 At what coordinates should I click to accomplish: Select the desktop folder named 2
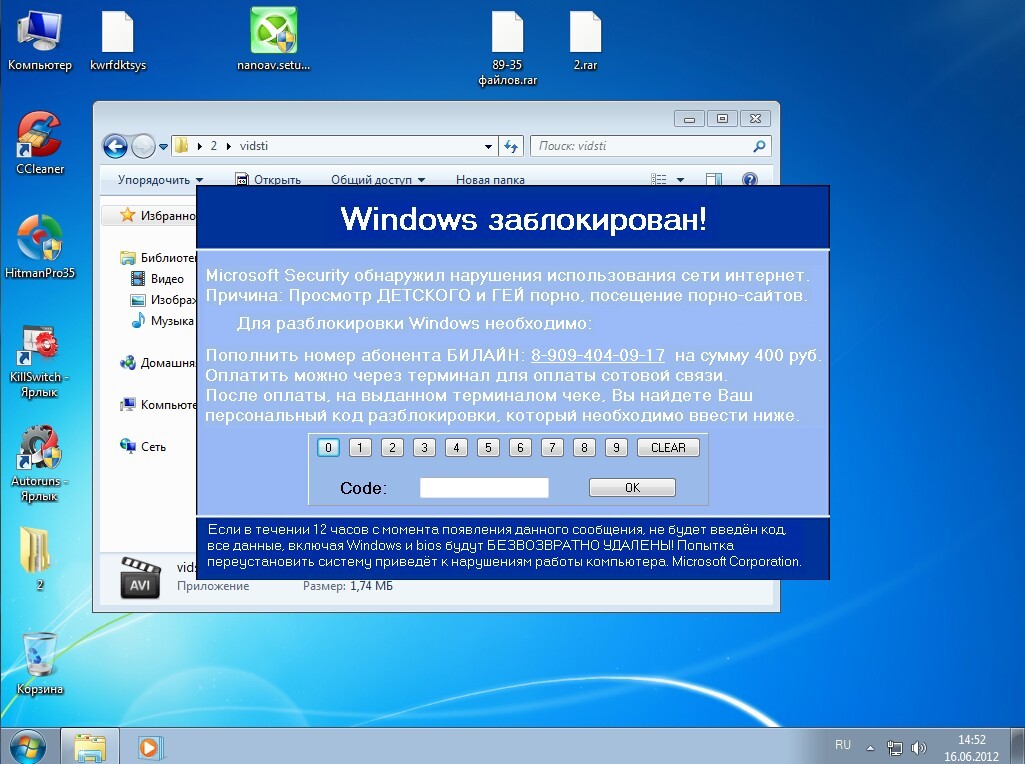pos(37,557)
